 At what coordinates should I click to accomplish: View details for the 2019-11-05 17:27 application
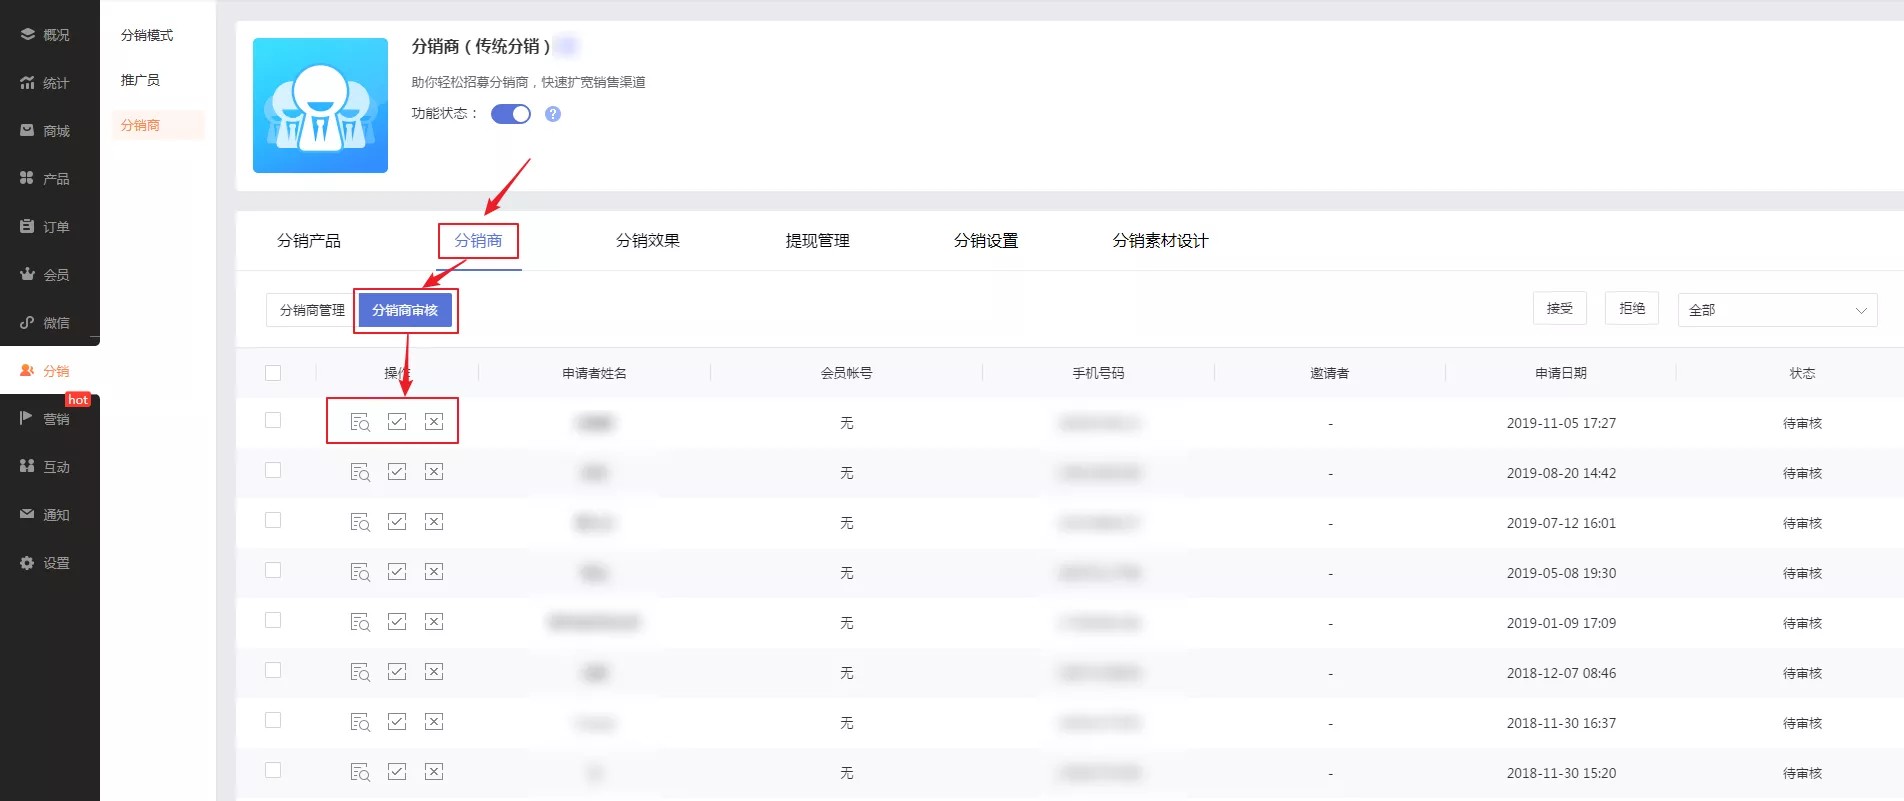pyautogui.click(x=360, y=422)
